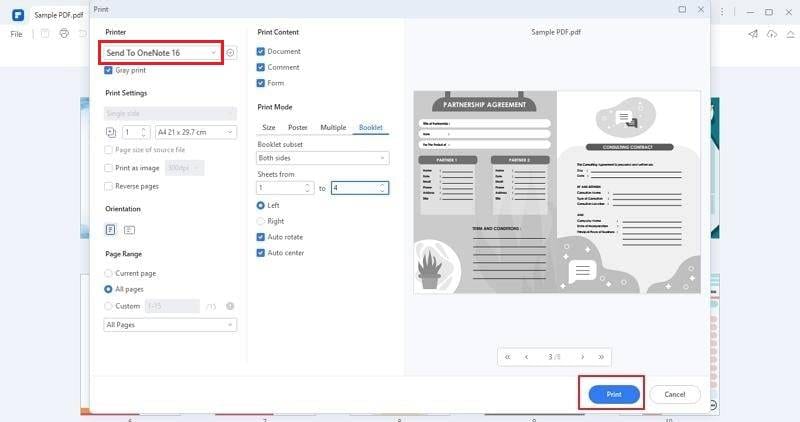Screen dimensions: 800x422
Task: Toggle the Gray print checkbox
Action: tap(108, 70)
